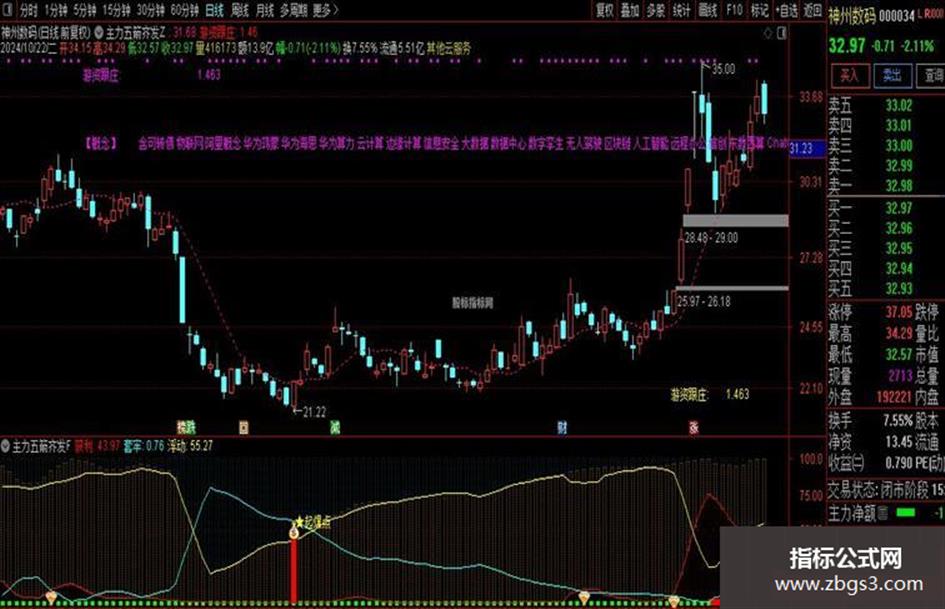Click the 撤跌 event marker on timeline

[x=186, y=428]
